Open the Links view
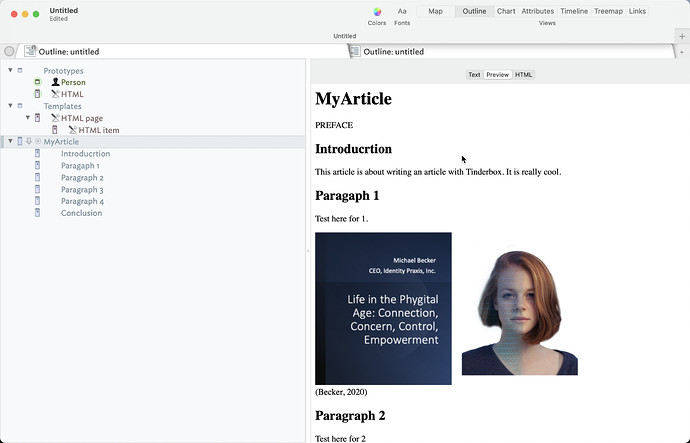Screen dimensions: 690x443 tap(637, 11)
